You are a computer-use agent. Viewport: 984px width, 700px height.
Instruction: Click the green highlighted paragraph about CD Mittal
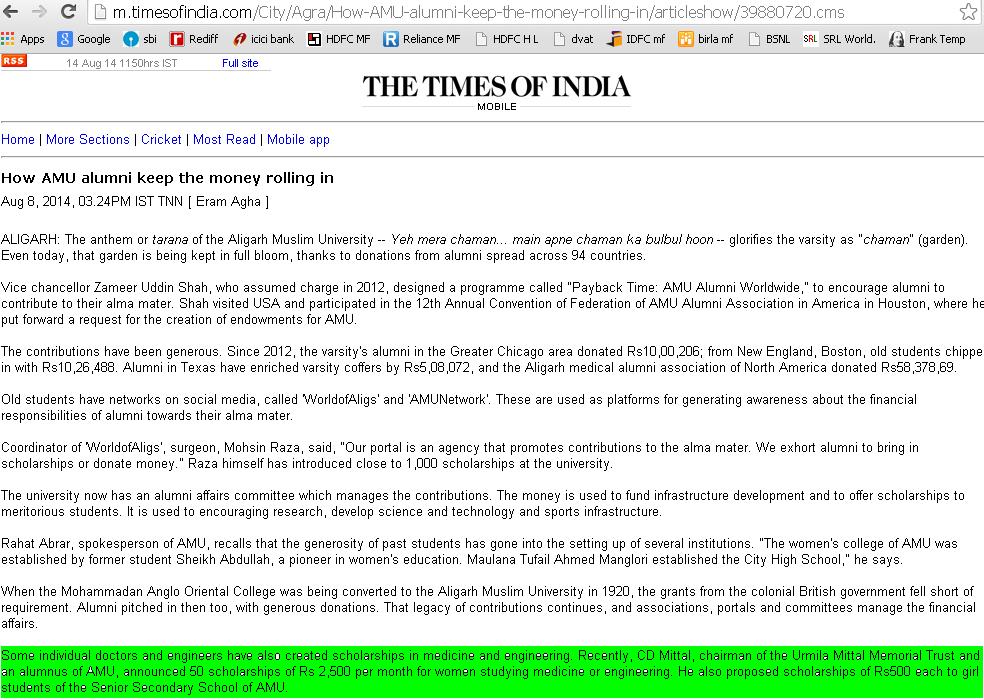click(492, 671)
